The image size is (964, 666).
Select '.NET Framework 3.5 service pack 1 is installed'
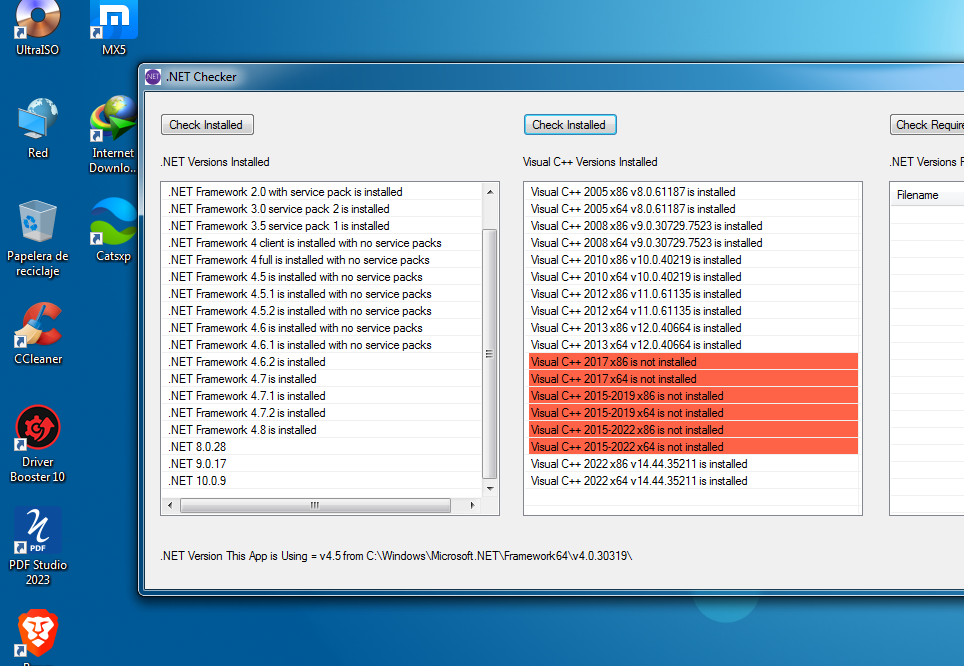[x=322, y=226]
